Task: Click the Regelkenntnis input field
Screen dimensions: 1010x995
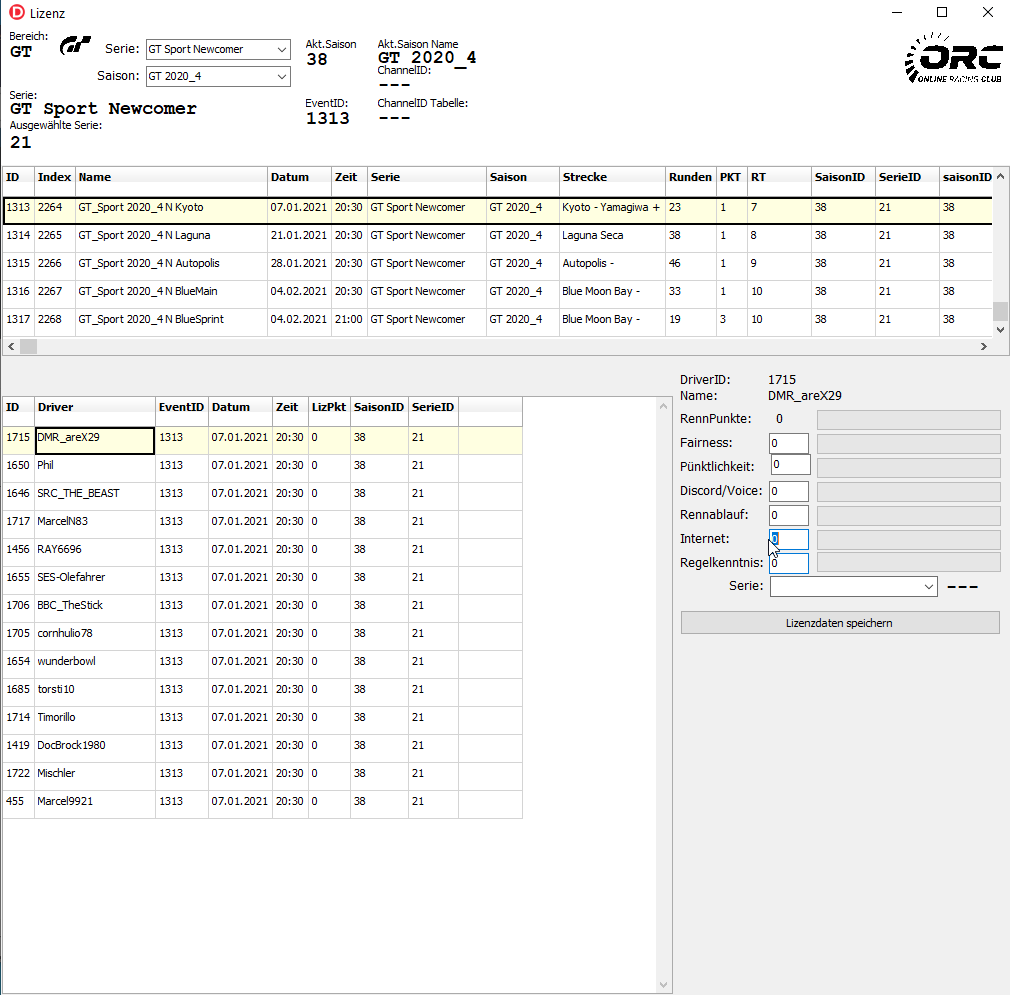Action: coord(788,563)
